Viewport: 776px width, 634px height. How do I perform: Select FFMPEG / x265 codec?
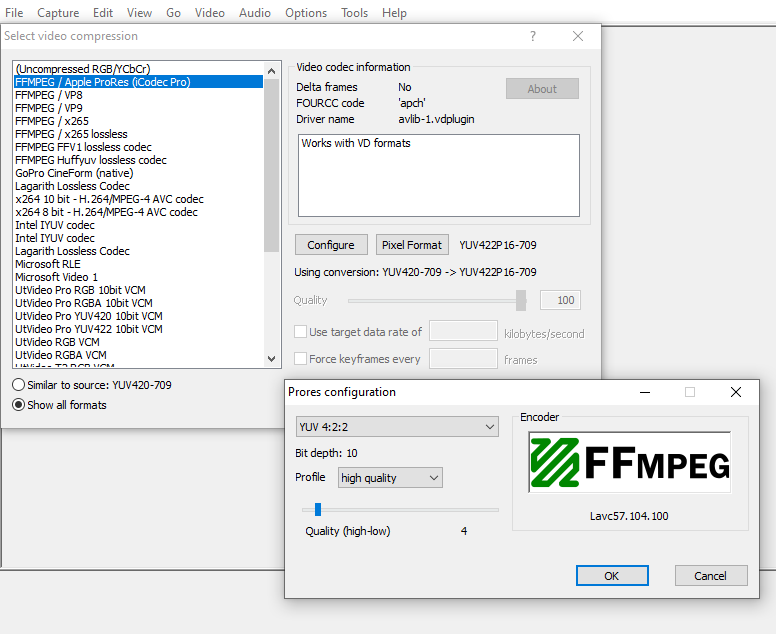(139, 121)
